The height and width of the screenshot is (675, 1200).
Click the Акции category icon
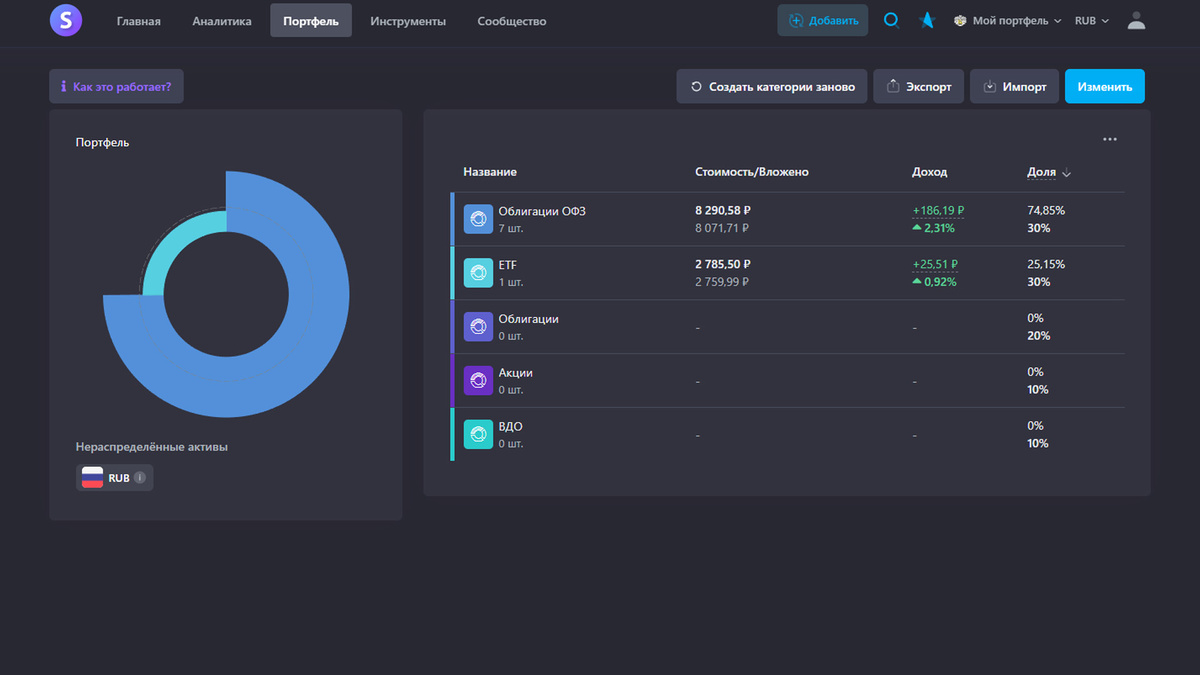point(478,380)
